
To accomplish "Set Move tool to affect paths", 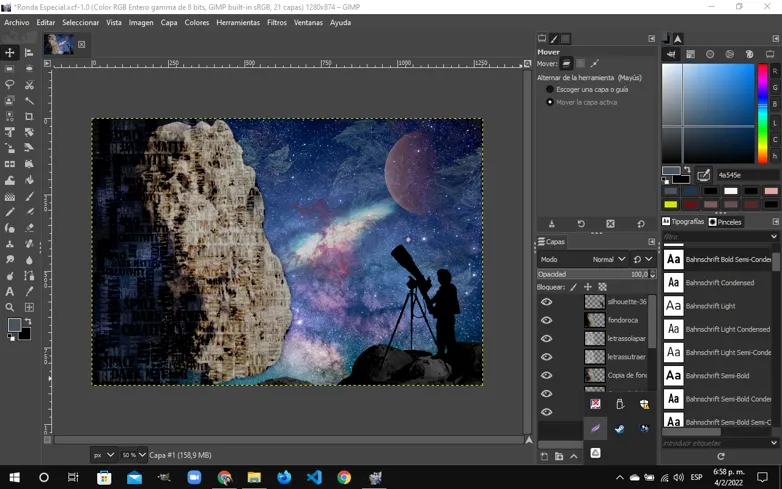I will (x=594, y=63).
